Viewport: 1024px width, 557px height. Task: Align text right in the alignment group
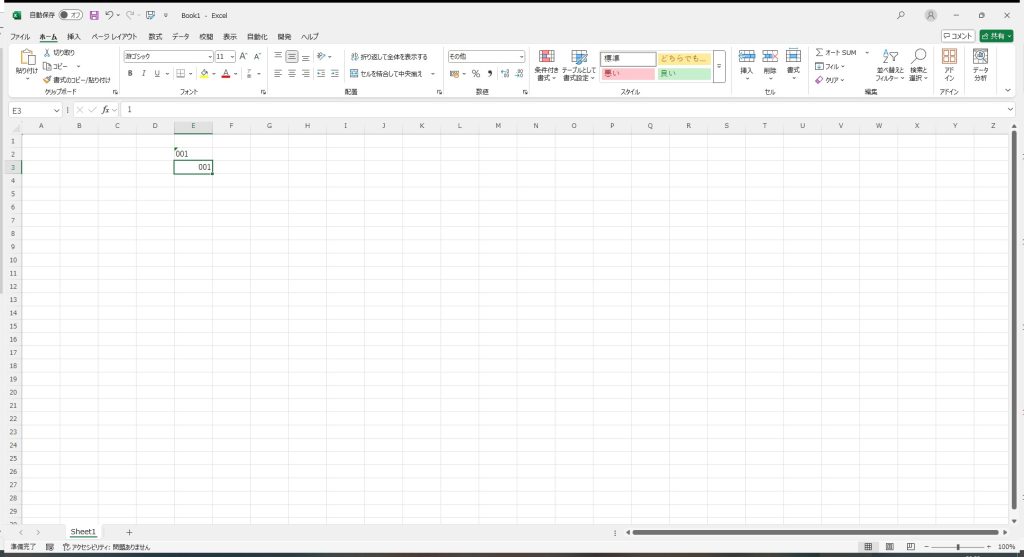click(x=306, y=74)
